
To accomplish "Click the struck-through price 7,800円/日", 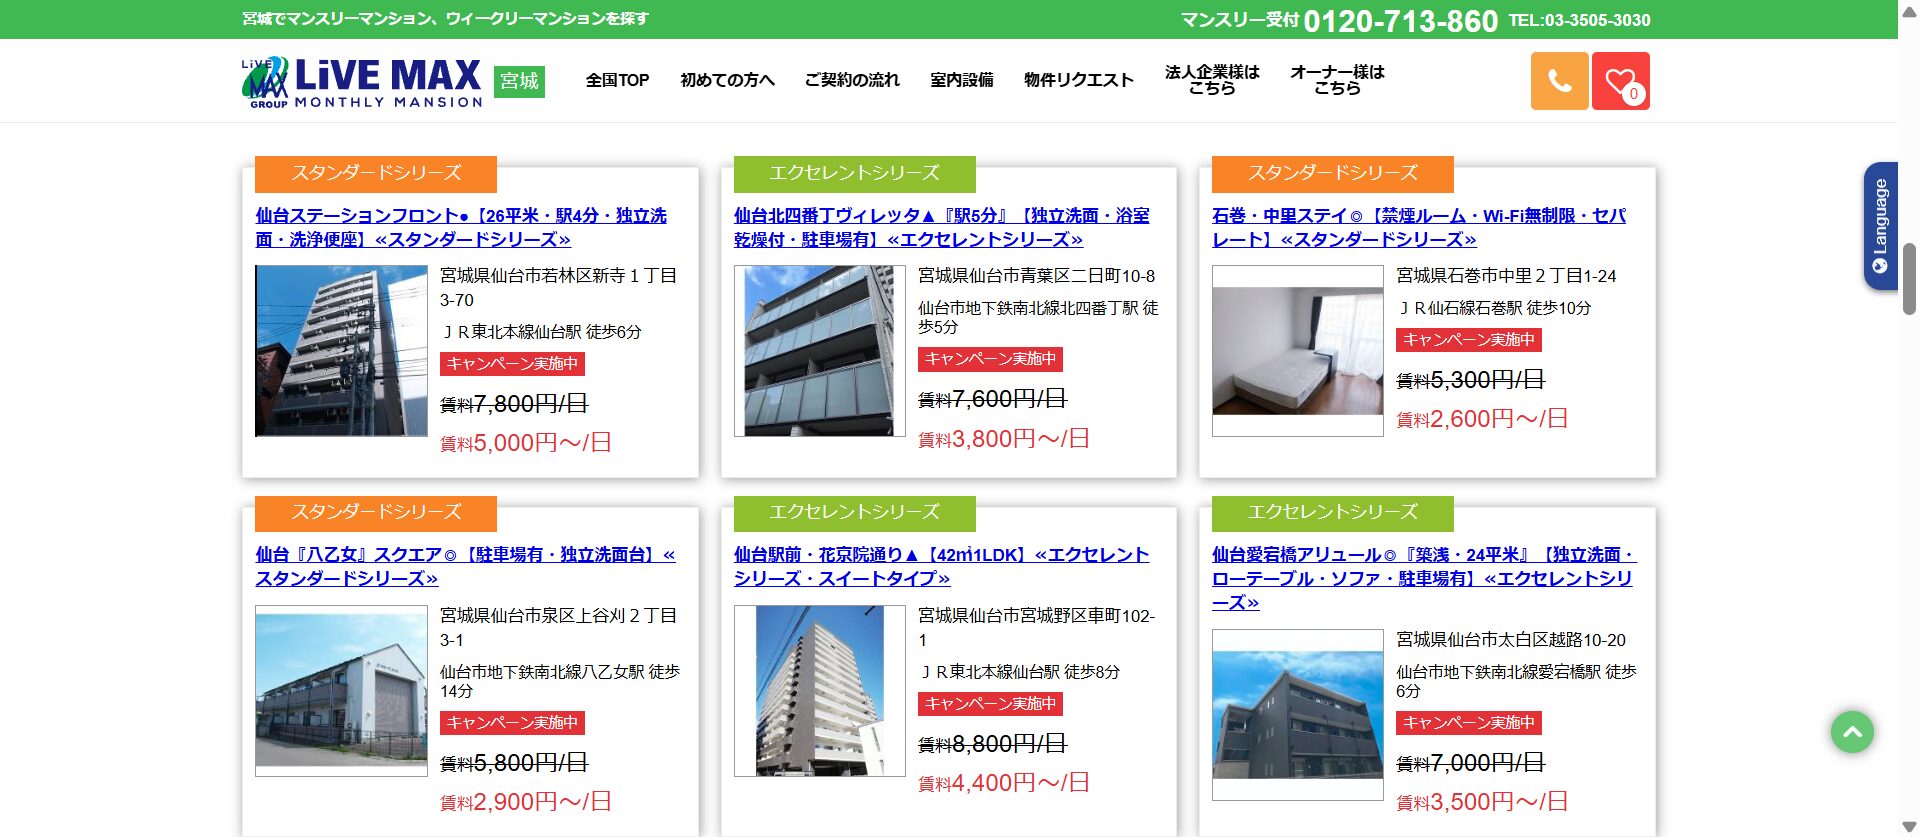I will point(514,404).
